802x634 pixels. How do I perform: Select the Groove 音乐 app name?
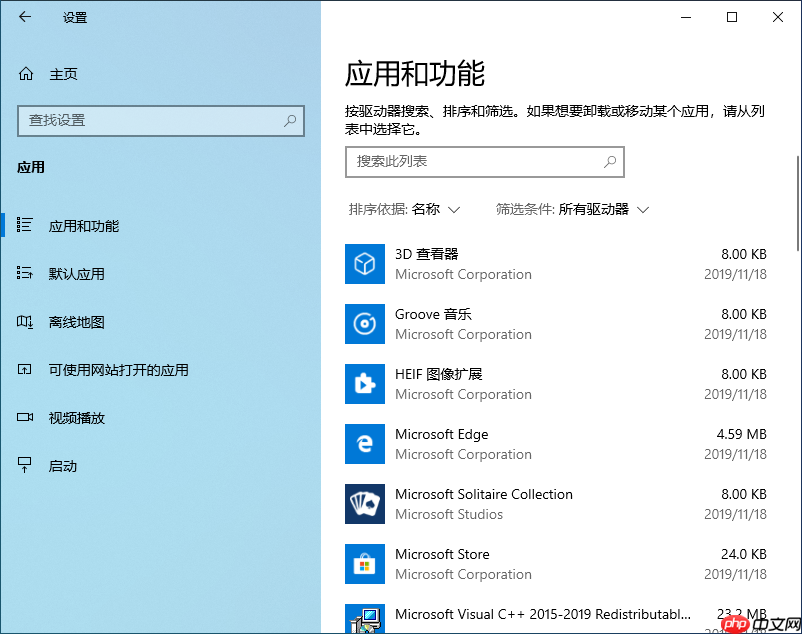click(x=433, y=314)
